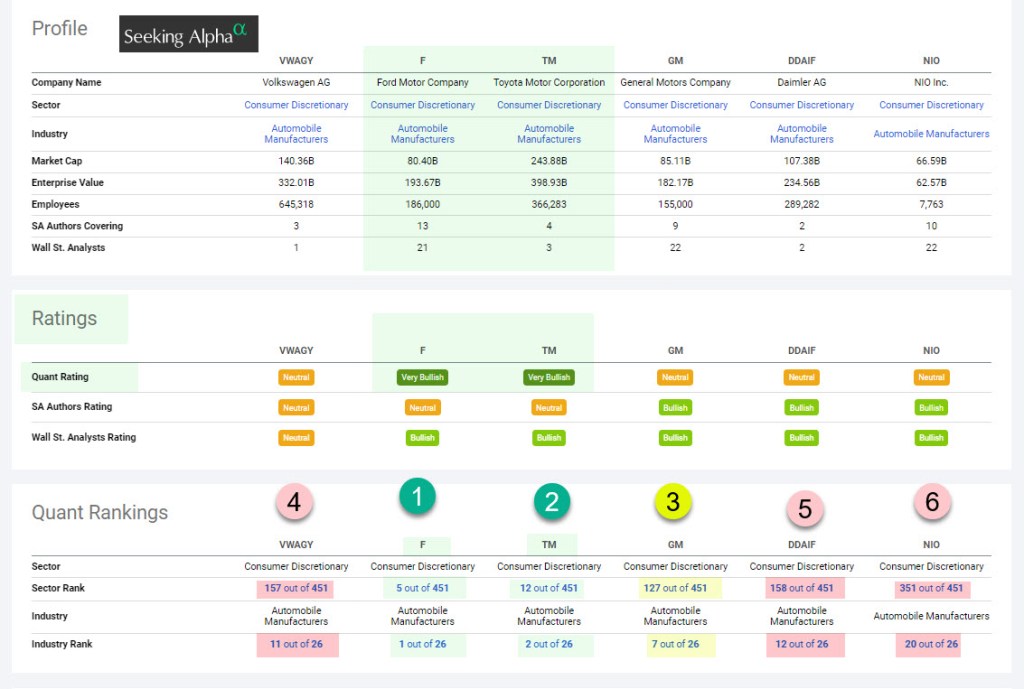The width and height of the screenshot is (1024, 689).
Task: Open Ford's sector rank 5 out of 451
Action: coord(423,588)
